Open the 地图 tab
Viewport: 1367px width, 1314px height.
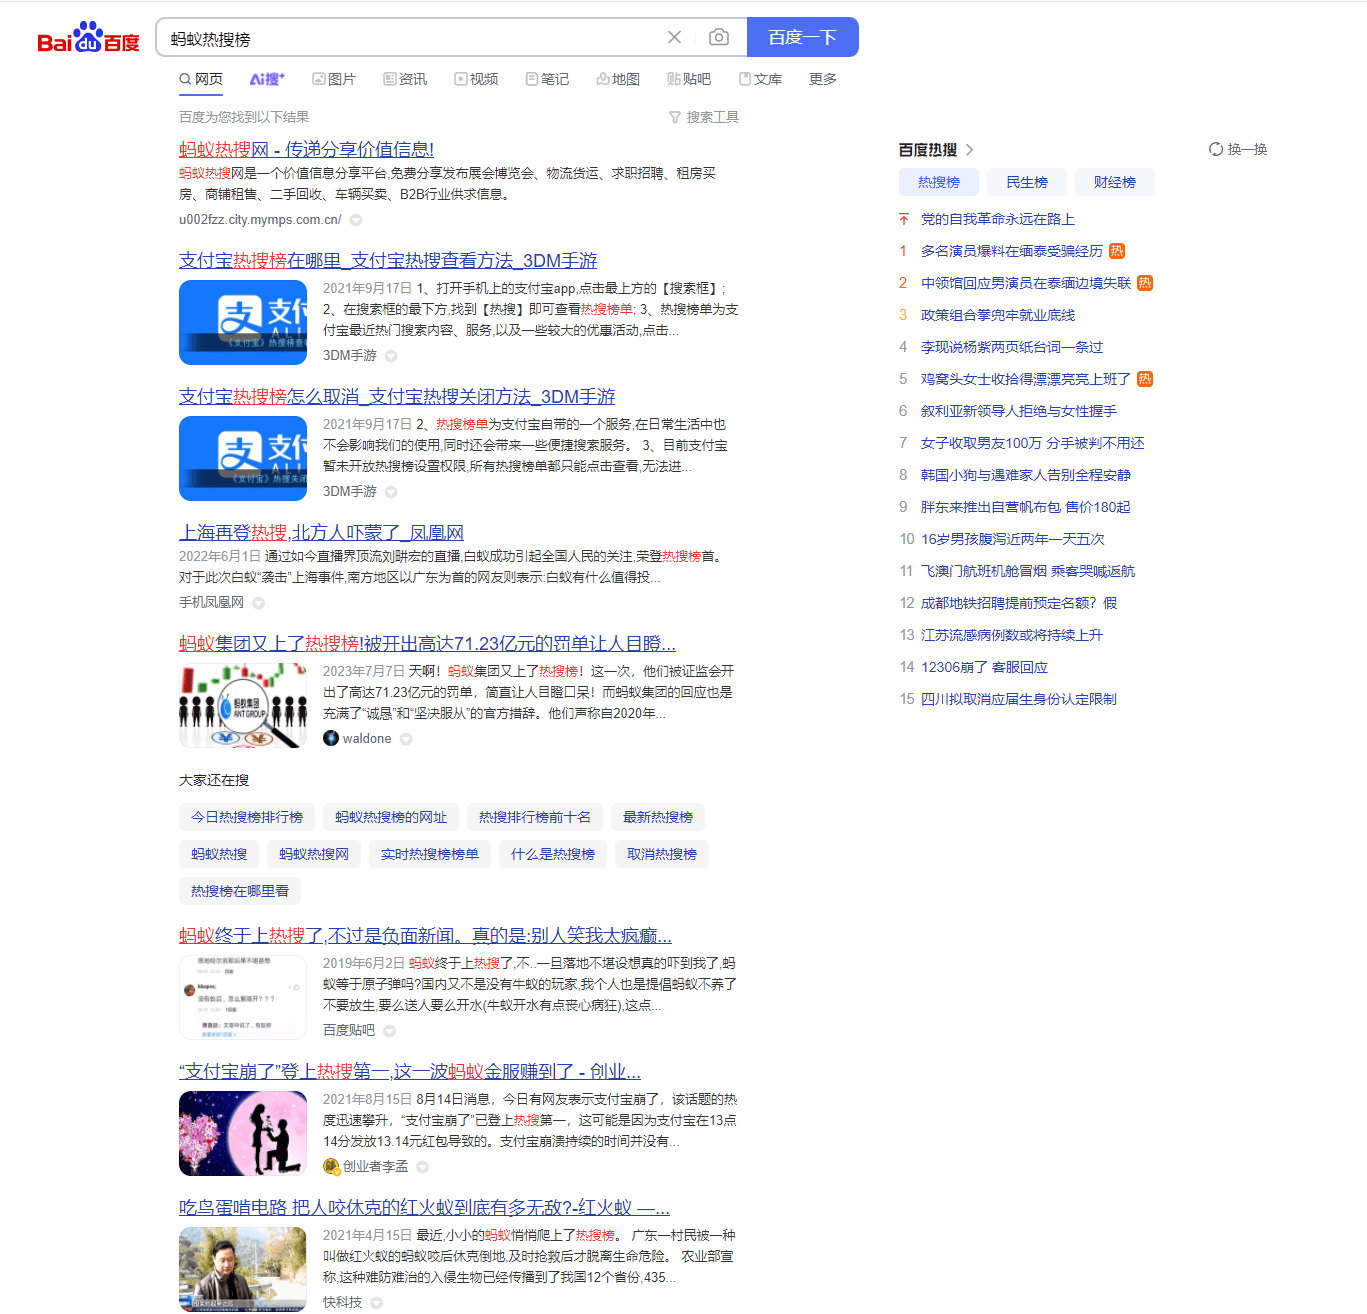click(618, 79)
